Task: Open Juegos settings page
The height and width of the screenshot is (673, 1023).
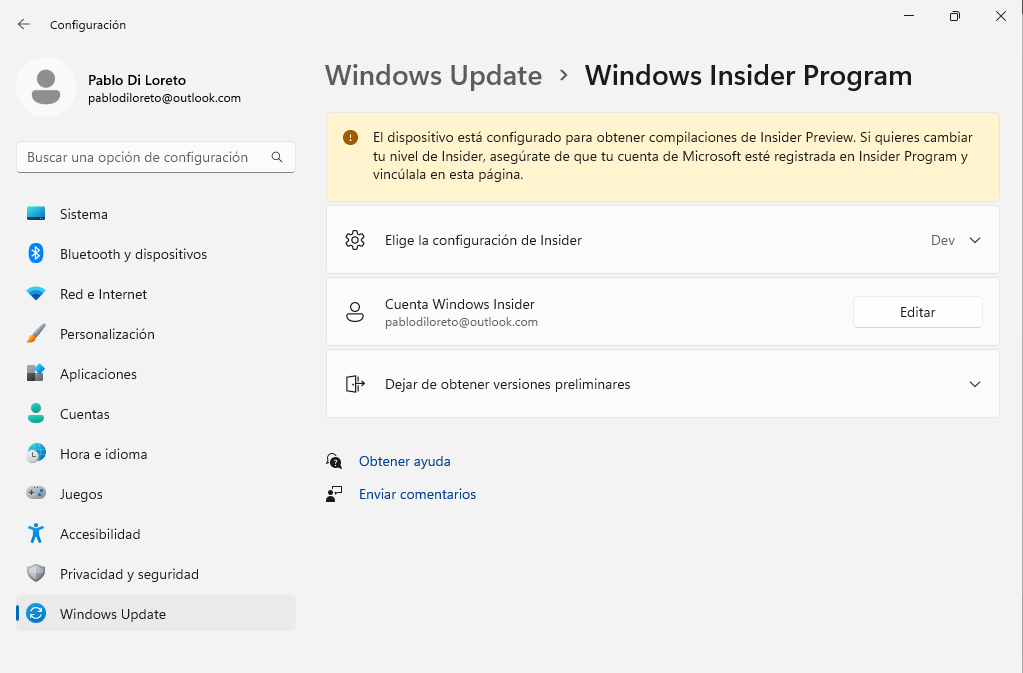Action: pos(81,494)
